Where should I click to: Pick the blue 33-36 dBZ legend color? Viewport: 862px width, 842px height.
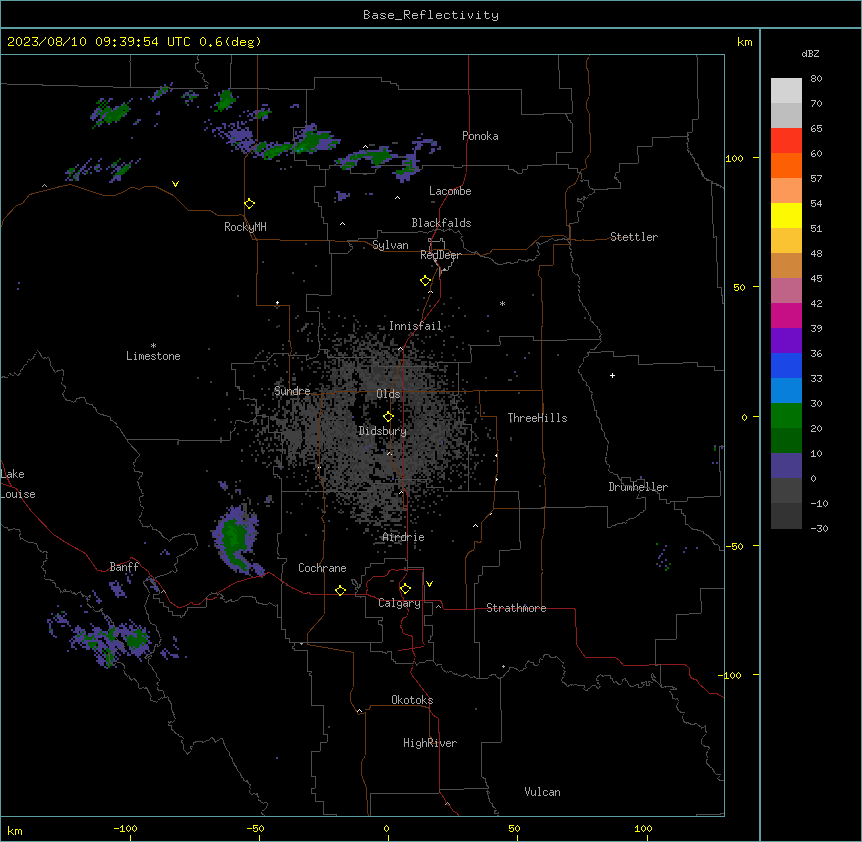click(x=786, y=365)
